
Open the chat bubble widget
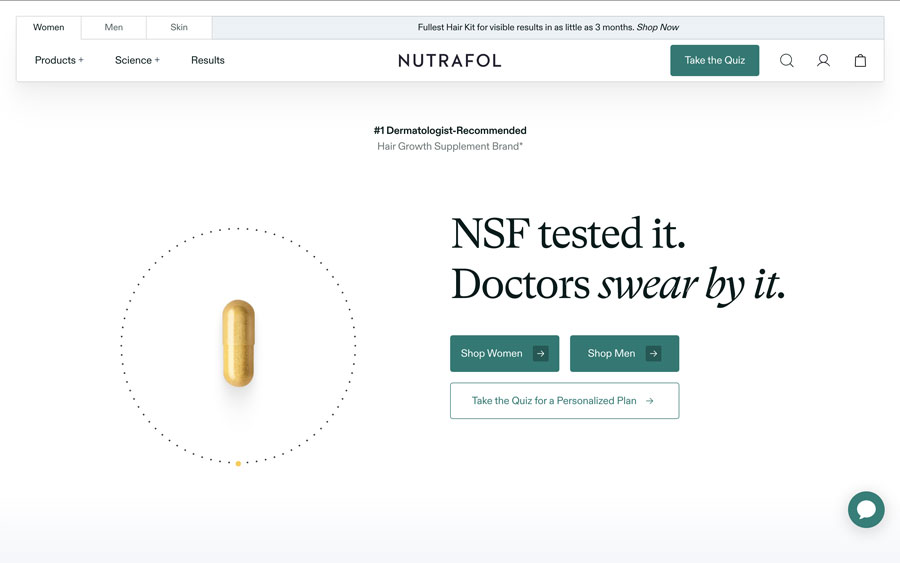point(866,509)
